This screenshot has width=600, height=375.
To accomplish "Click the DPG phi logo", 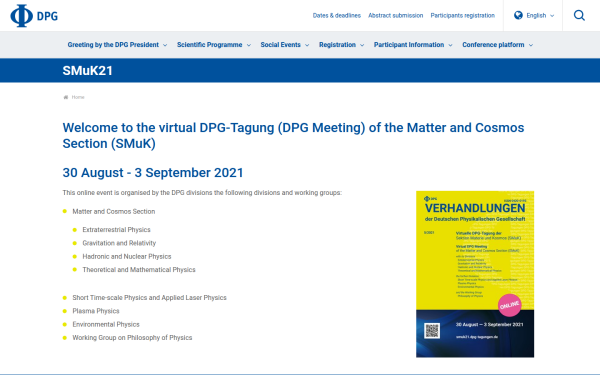I will (34, 16).
